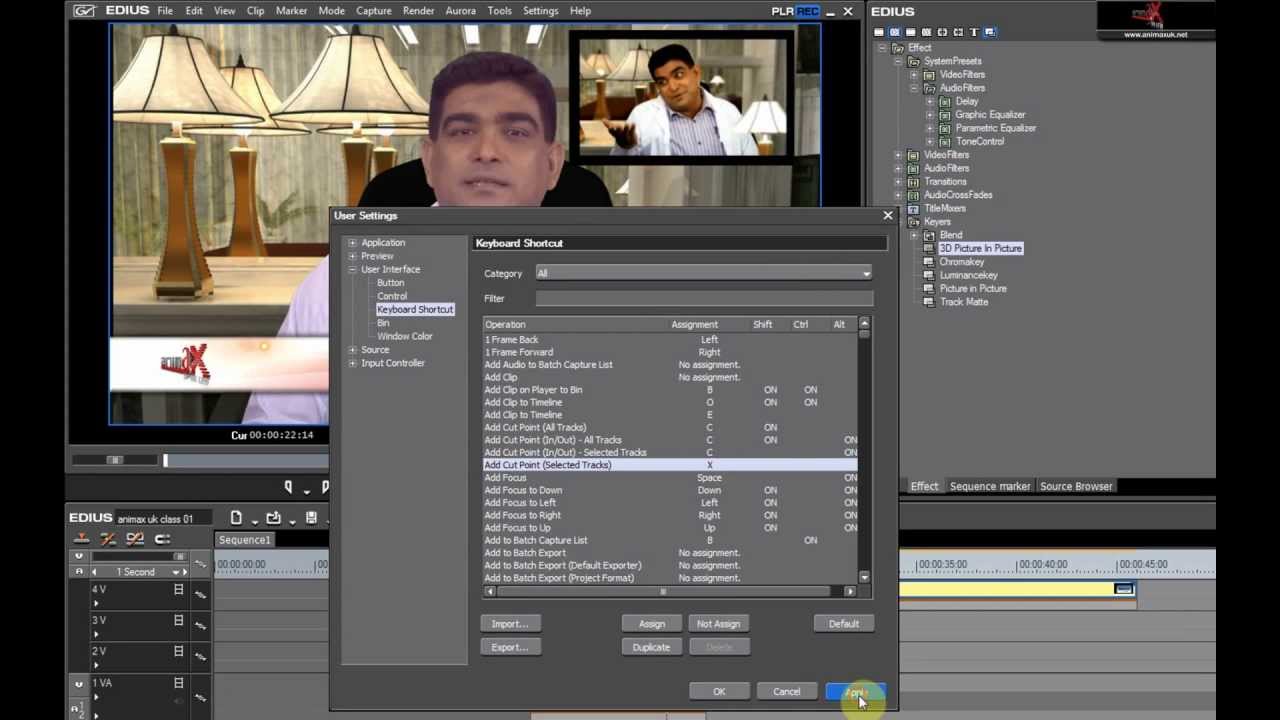Click the TitleMixers folder icon in the Effect tree

913,208
